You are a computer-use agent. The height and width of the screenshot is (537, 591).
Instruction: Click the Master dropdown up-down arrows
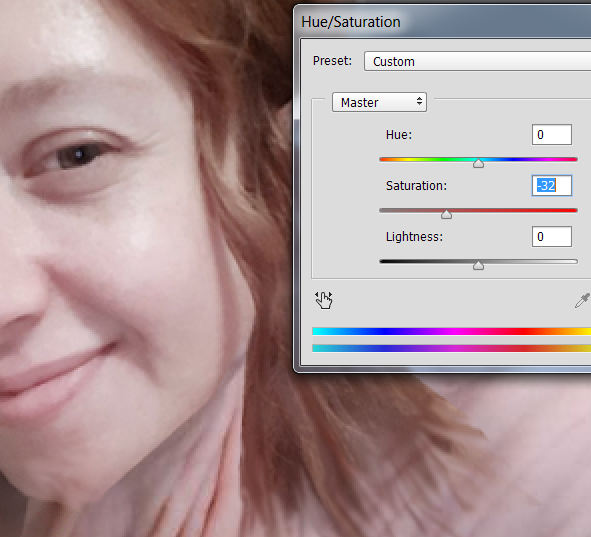(419, 101)
